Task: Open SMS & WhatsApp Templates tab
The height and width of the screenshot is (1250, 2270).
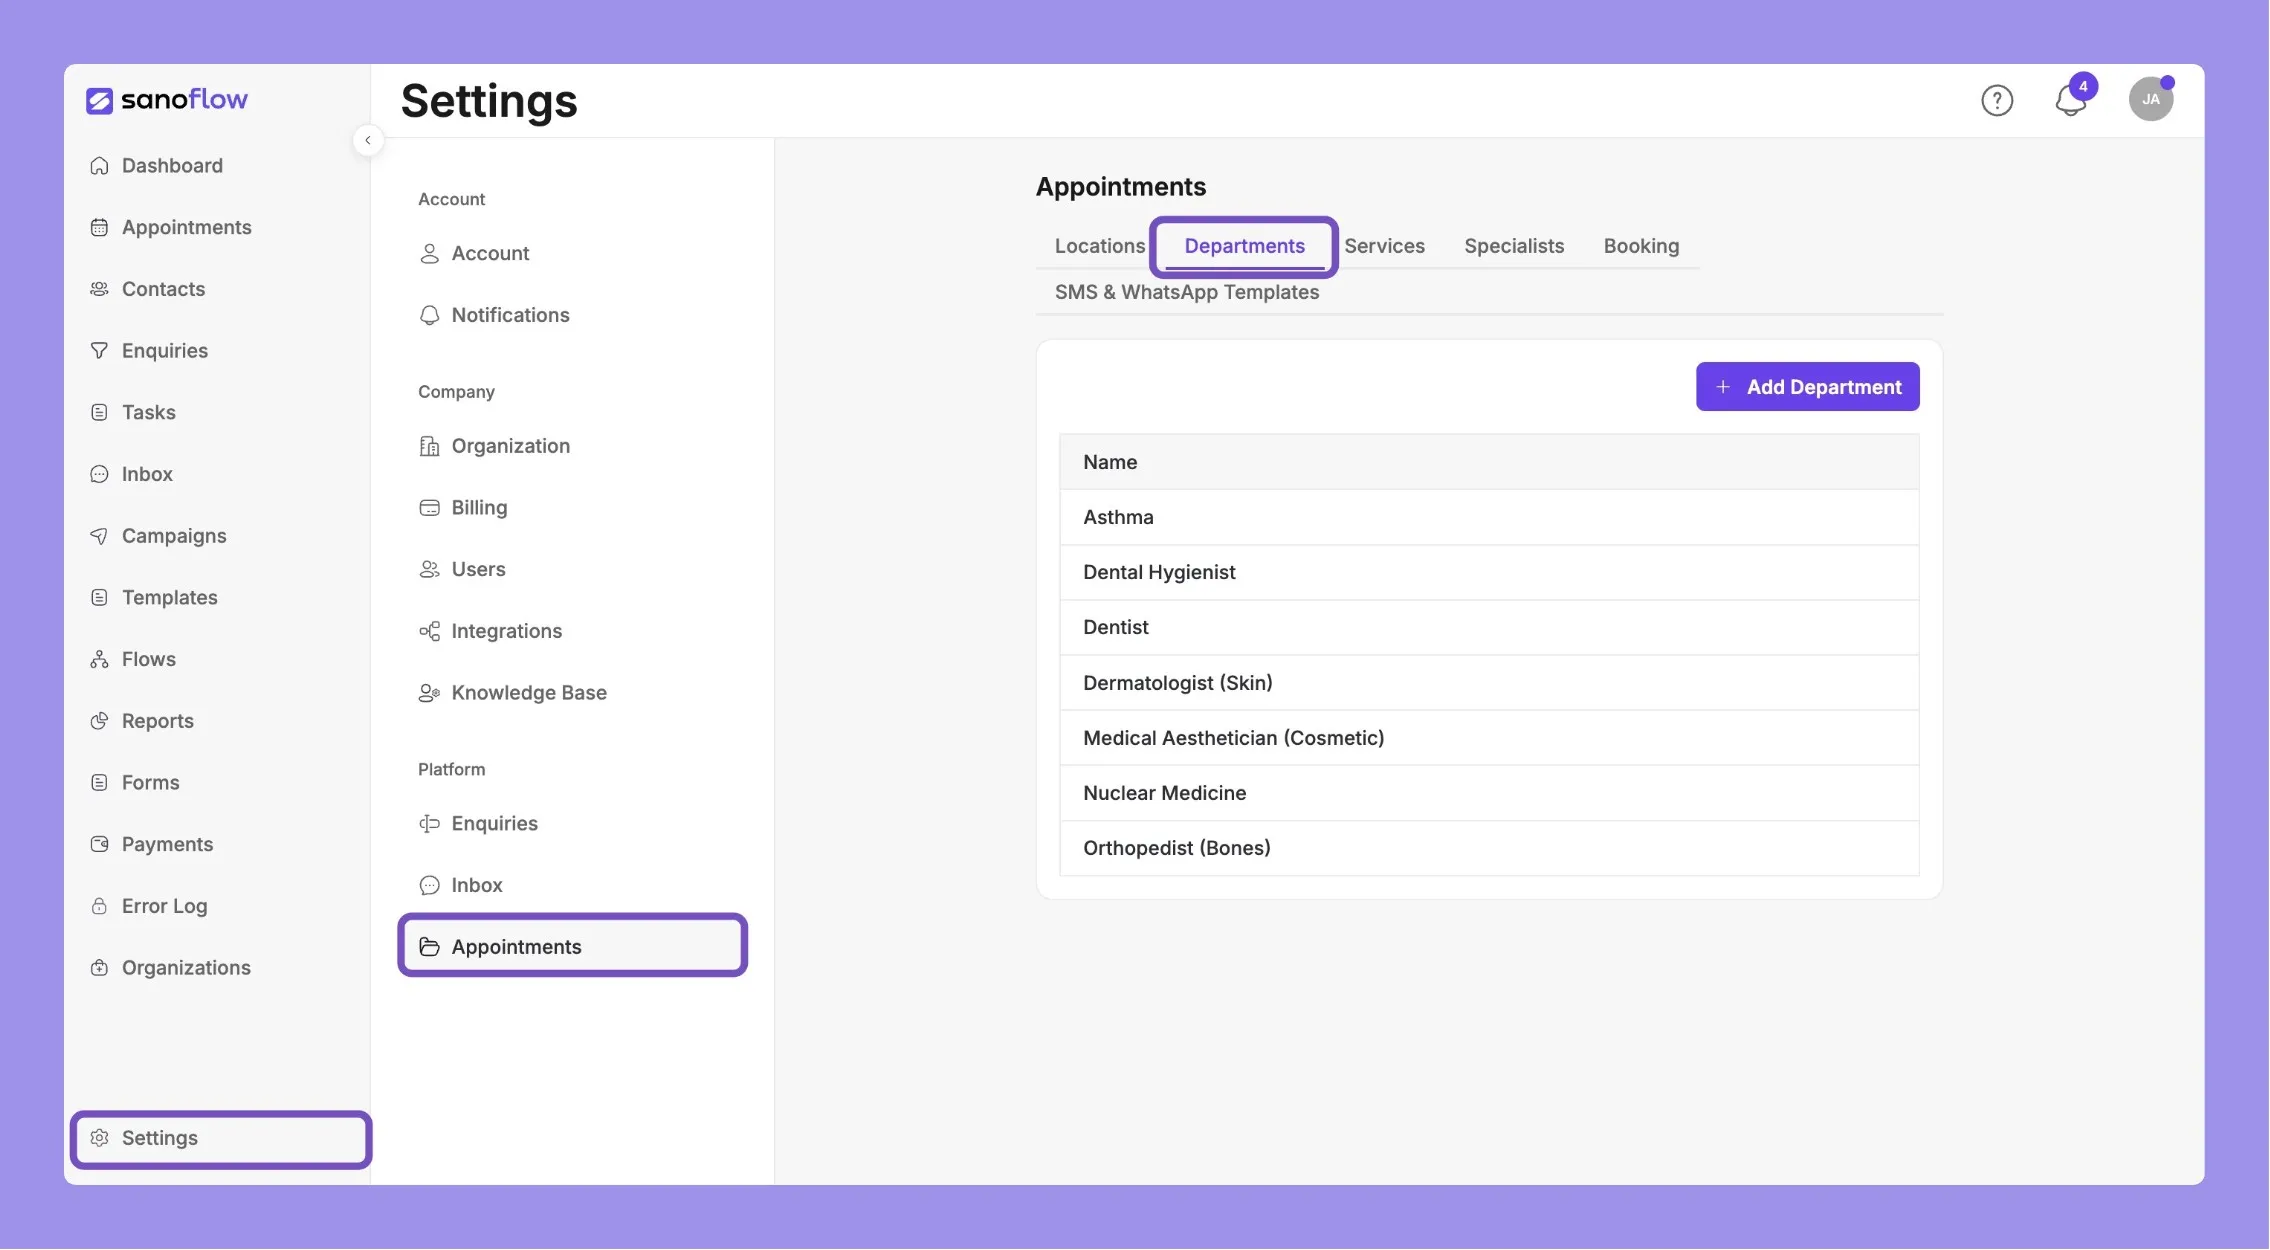Action: [x=1186, y=292]
